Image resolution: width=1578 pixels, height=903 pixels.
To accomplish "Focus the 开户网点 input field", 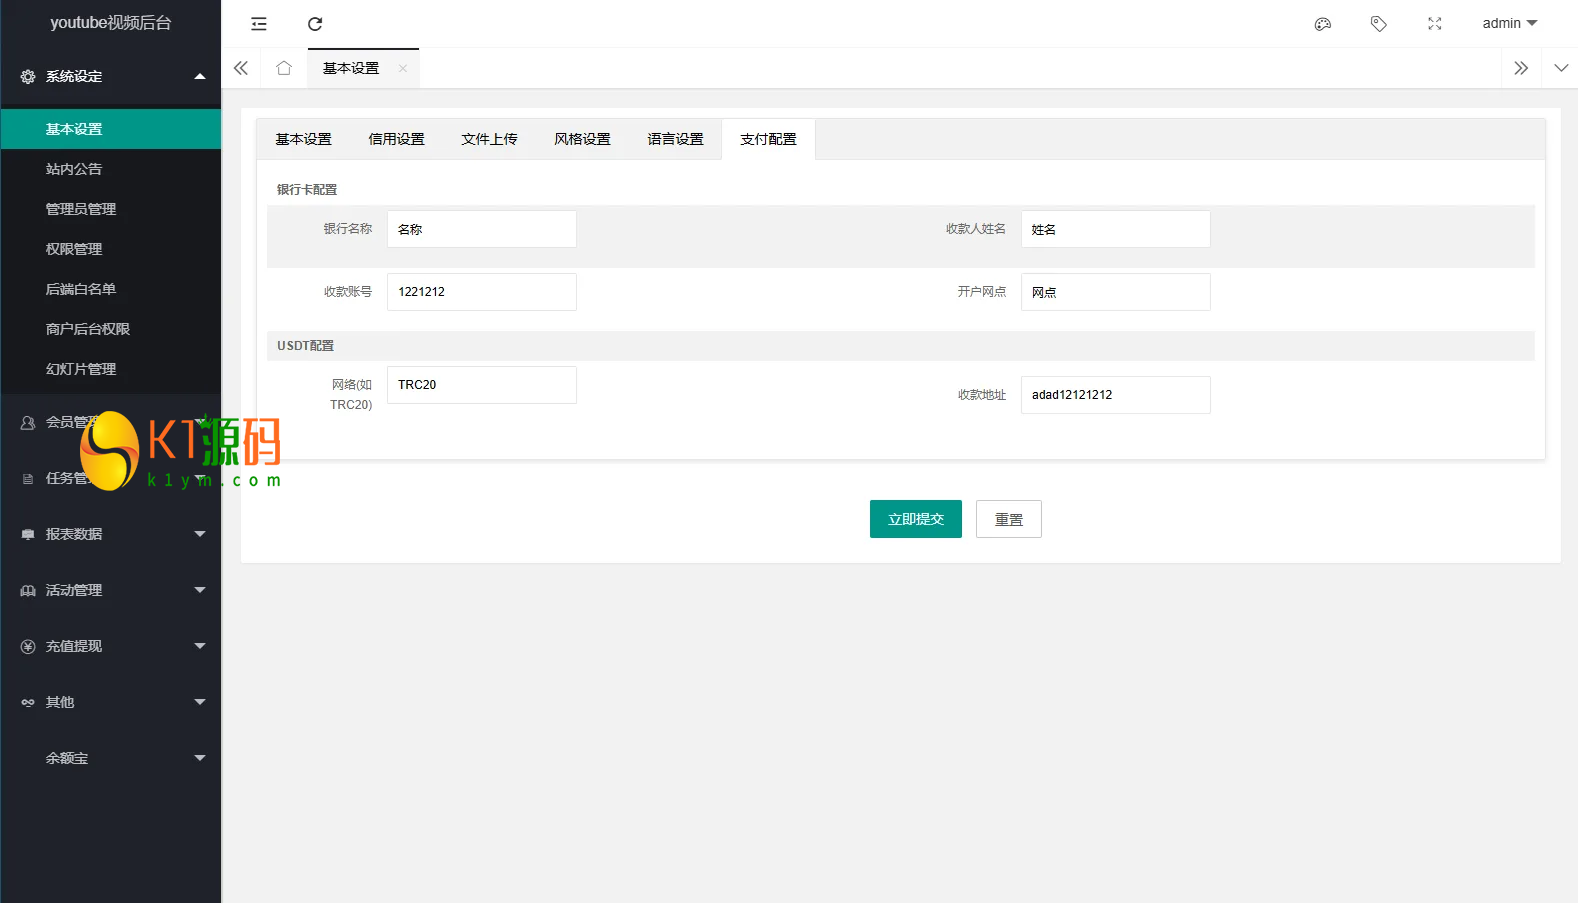I will pyautogui.click(x=1116, y=292).
